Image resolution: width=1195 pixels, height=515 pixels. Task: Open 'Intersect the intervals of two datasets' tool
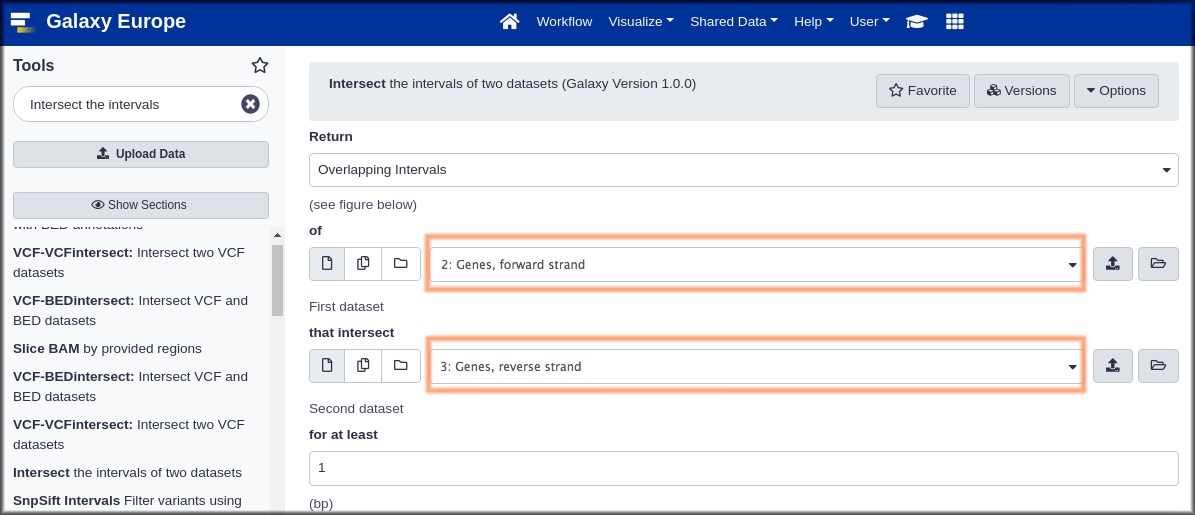[x=127, y=472]
